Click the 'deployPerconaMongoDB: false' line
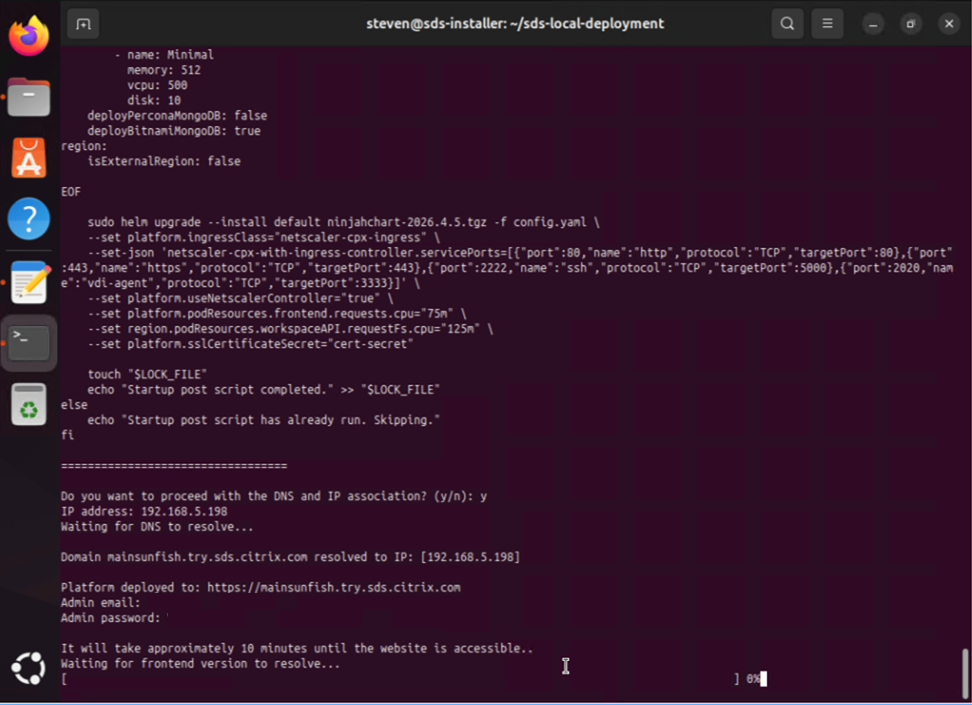 click(x=177, y=115)
